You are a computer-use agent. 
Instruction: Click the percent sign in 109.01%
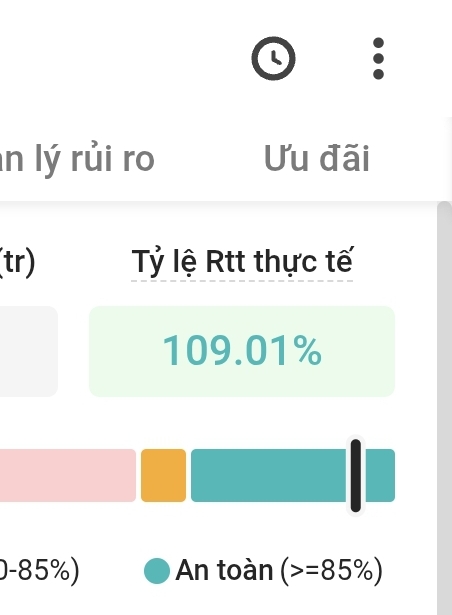[307, 351]
